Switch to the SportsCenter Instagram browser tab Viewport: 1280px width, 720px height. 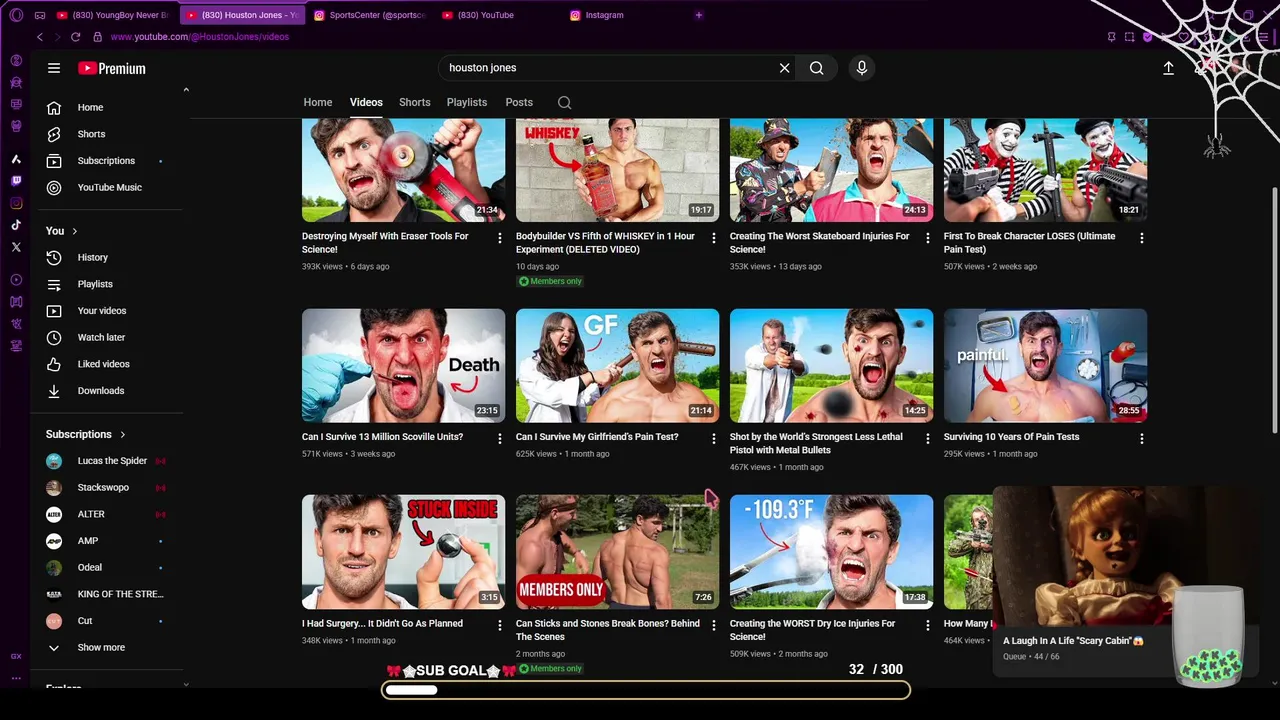tap(370, 15)
